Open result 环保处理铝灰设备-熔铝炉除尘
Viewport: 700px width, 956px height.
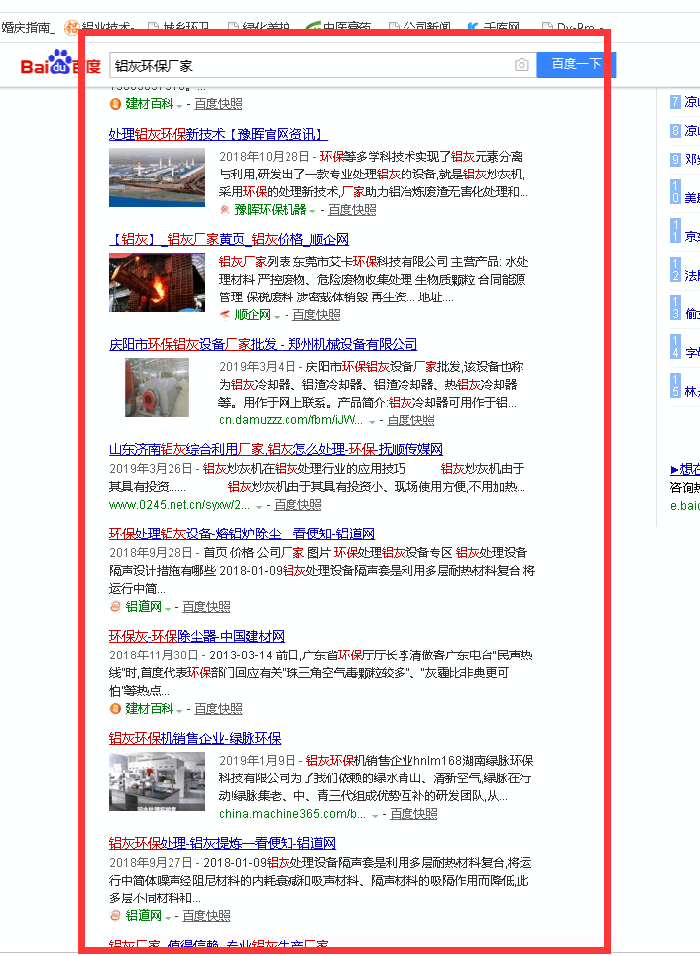241,533
